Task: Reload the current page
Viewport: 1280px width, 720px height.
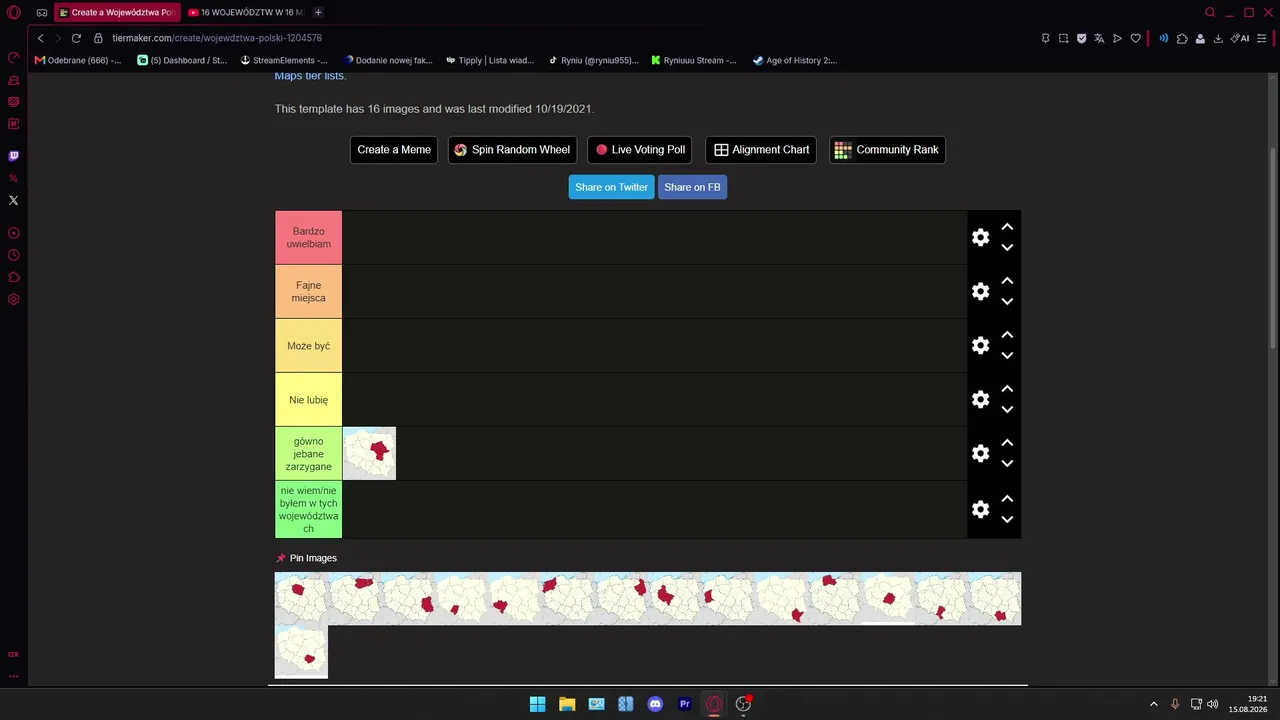Action: 76,38
